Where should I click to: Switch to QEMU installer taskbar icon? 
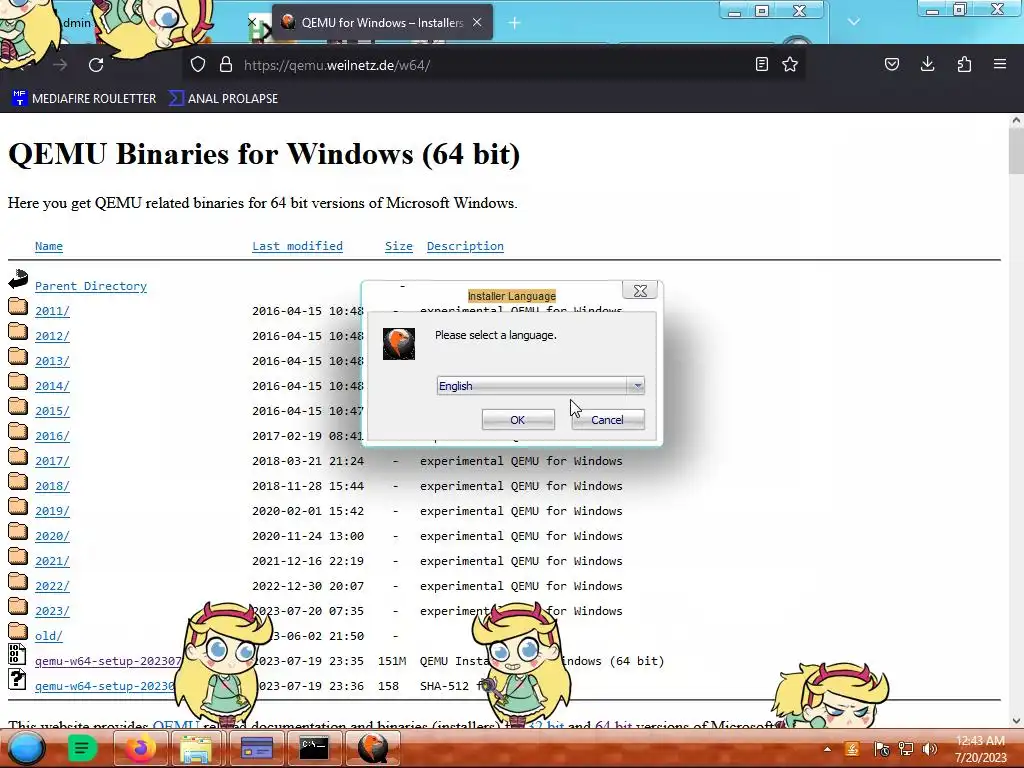pyautogui.click(x=373, y=748)
